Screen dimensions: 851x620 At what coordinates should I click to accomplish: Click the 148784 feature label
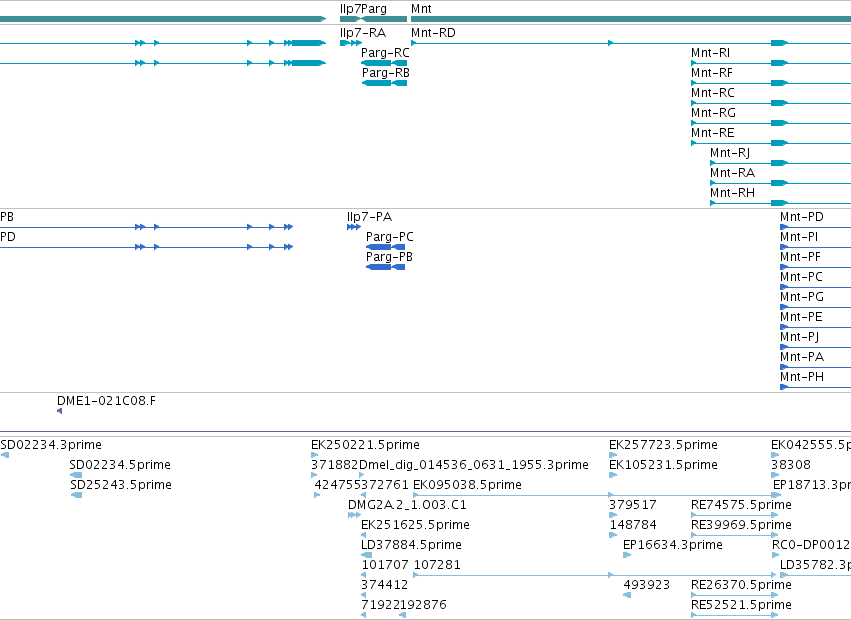click(633, 525)
